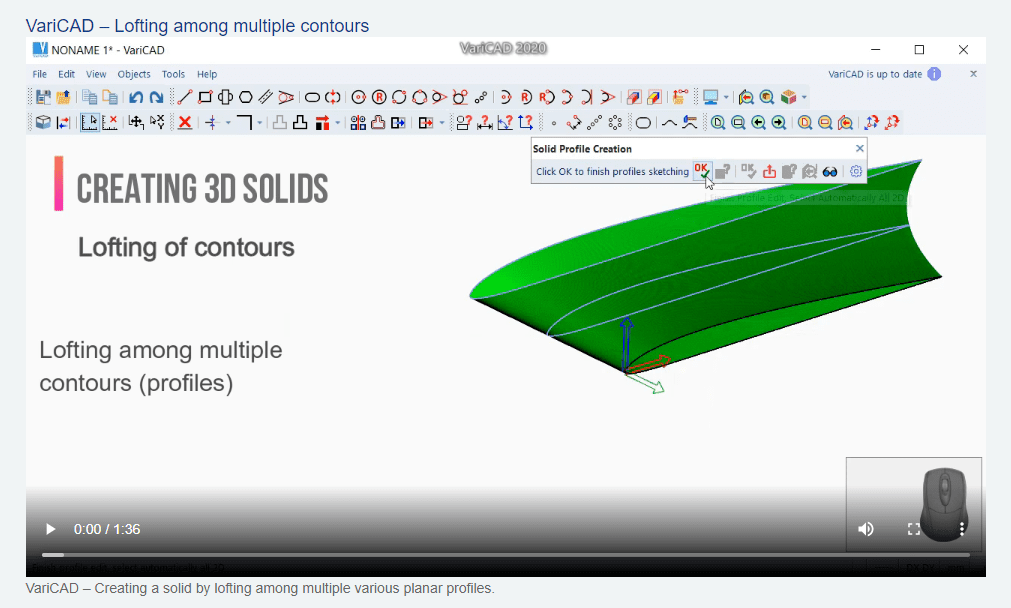Click the OK finish profiles icon
This screenshot has width=1011, height=608.
702,171
